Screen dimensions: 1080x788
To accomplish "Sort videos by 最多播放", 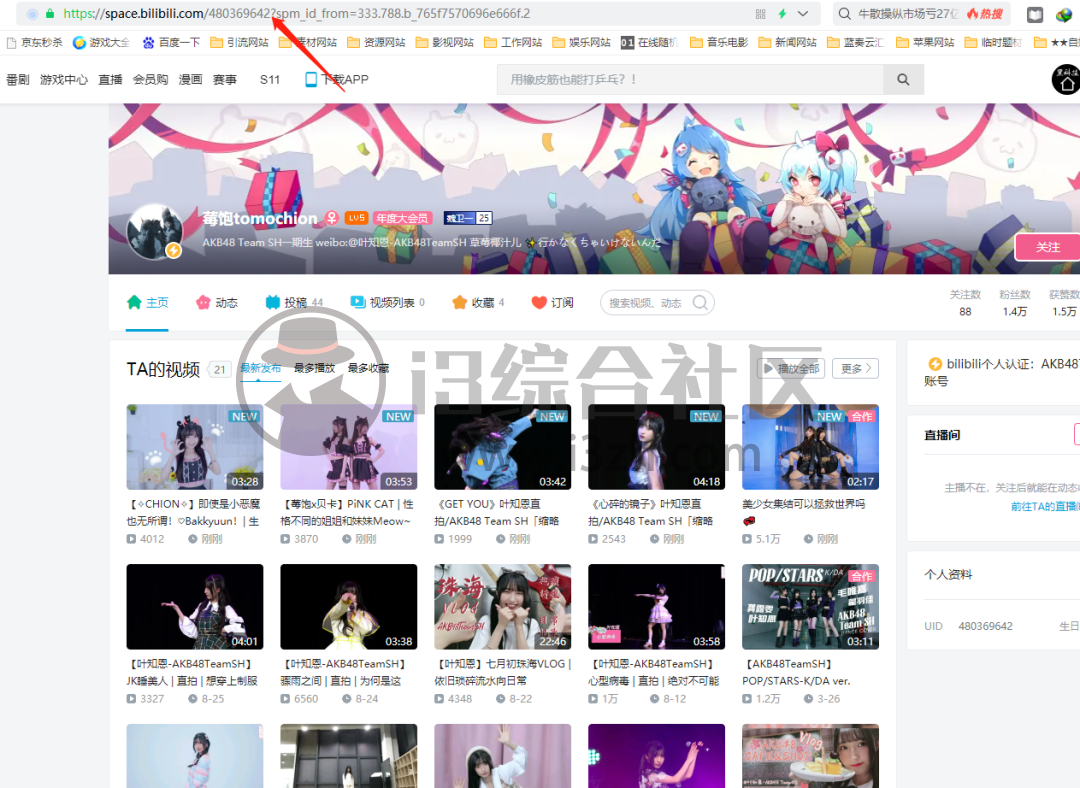I will coord(314,369).
